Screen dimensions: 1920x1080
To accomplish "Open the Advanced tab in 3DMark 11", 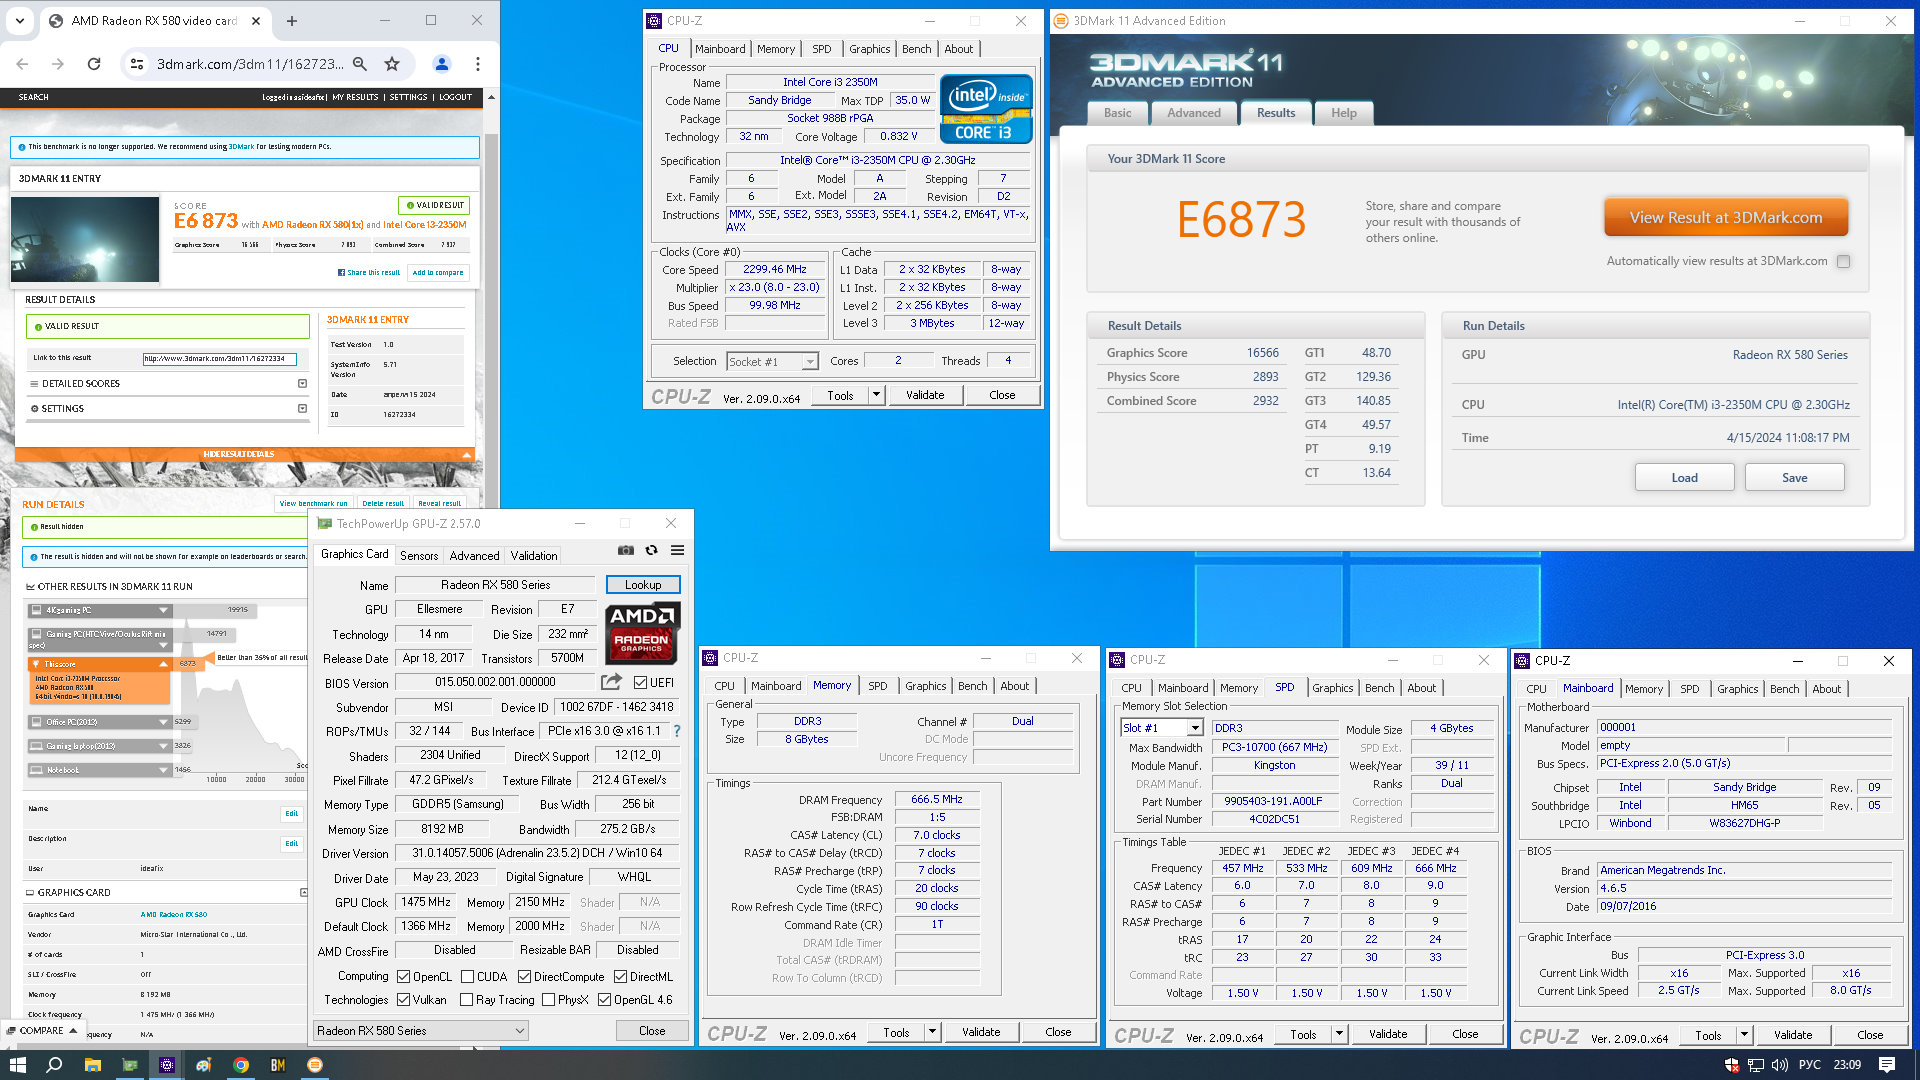I will click(1194, 113).
